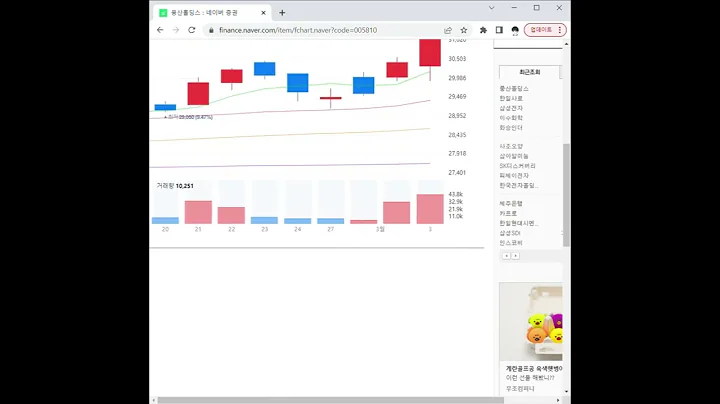
Task: Open 이수화학 from the recent list
Action: coord(511,118)
